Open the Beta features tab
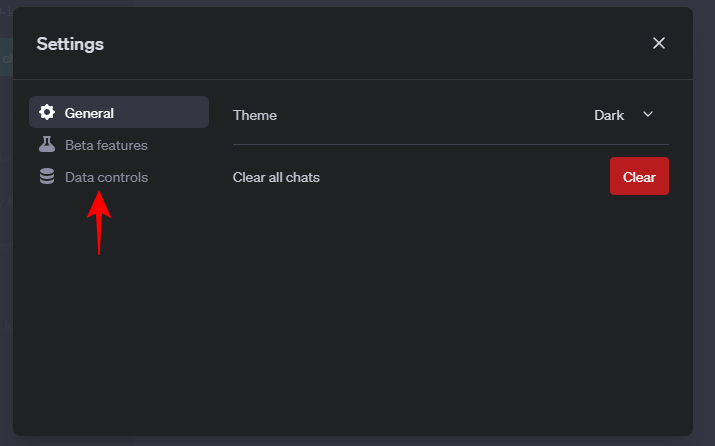 106,145
